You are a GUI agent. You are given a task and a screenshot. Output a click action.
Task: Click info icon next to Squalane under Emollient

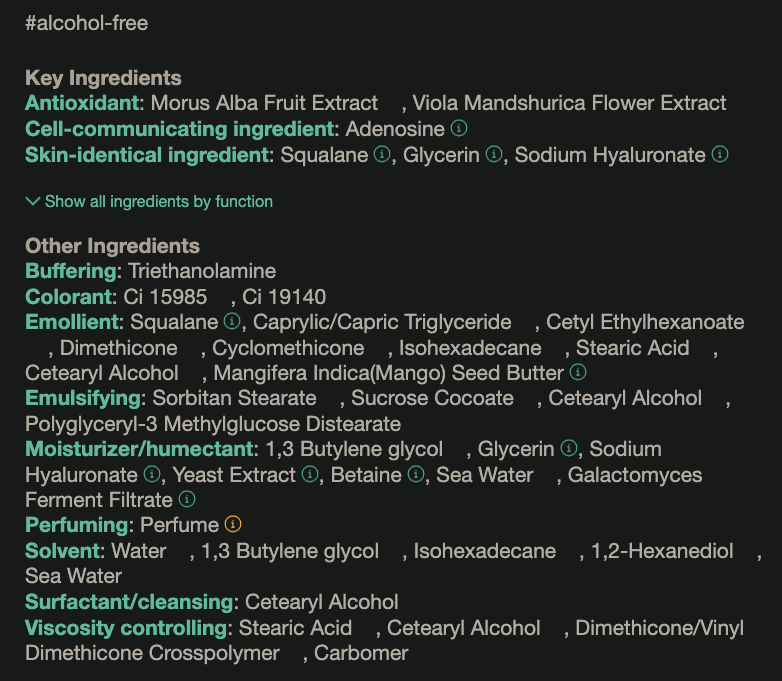coord(232,322)
